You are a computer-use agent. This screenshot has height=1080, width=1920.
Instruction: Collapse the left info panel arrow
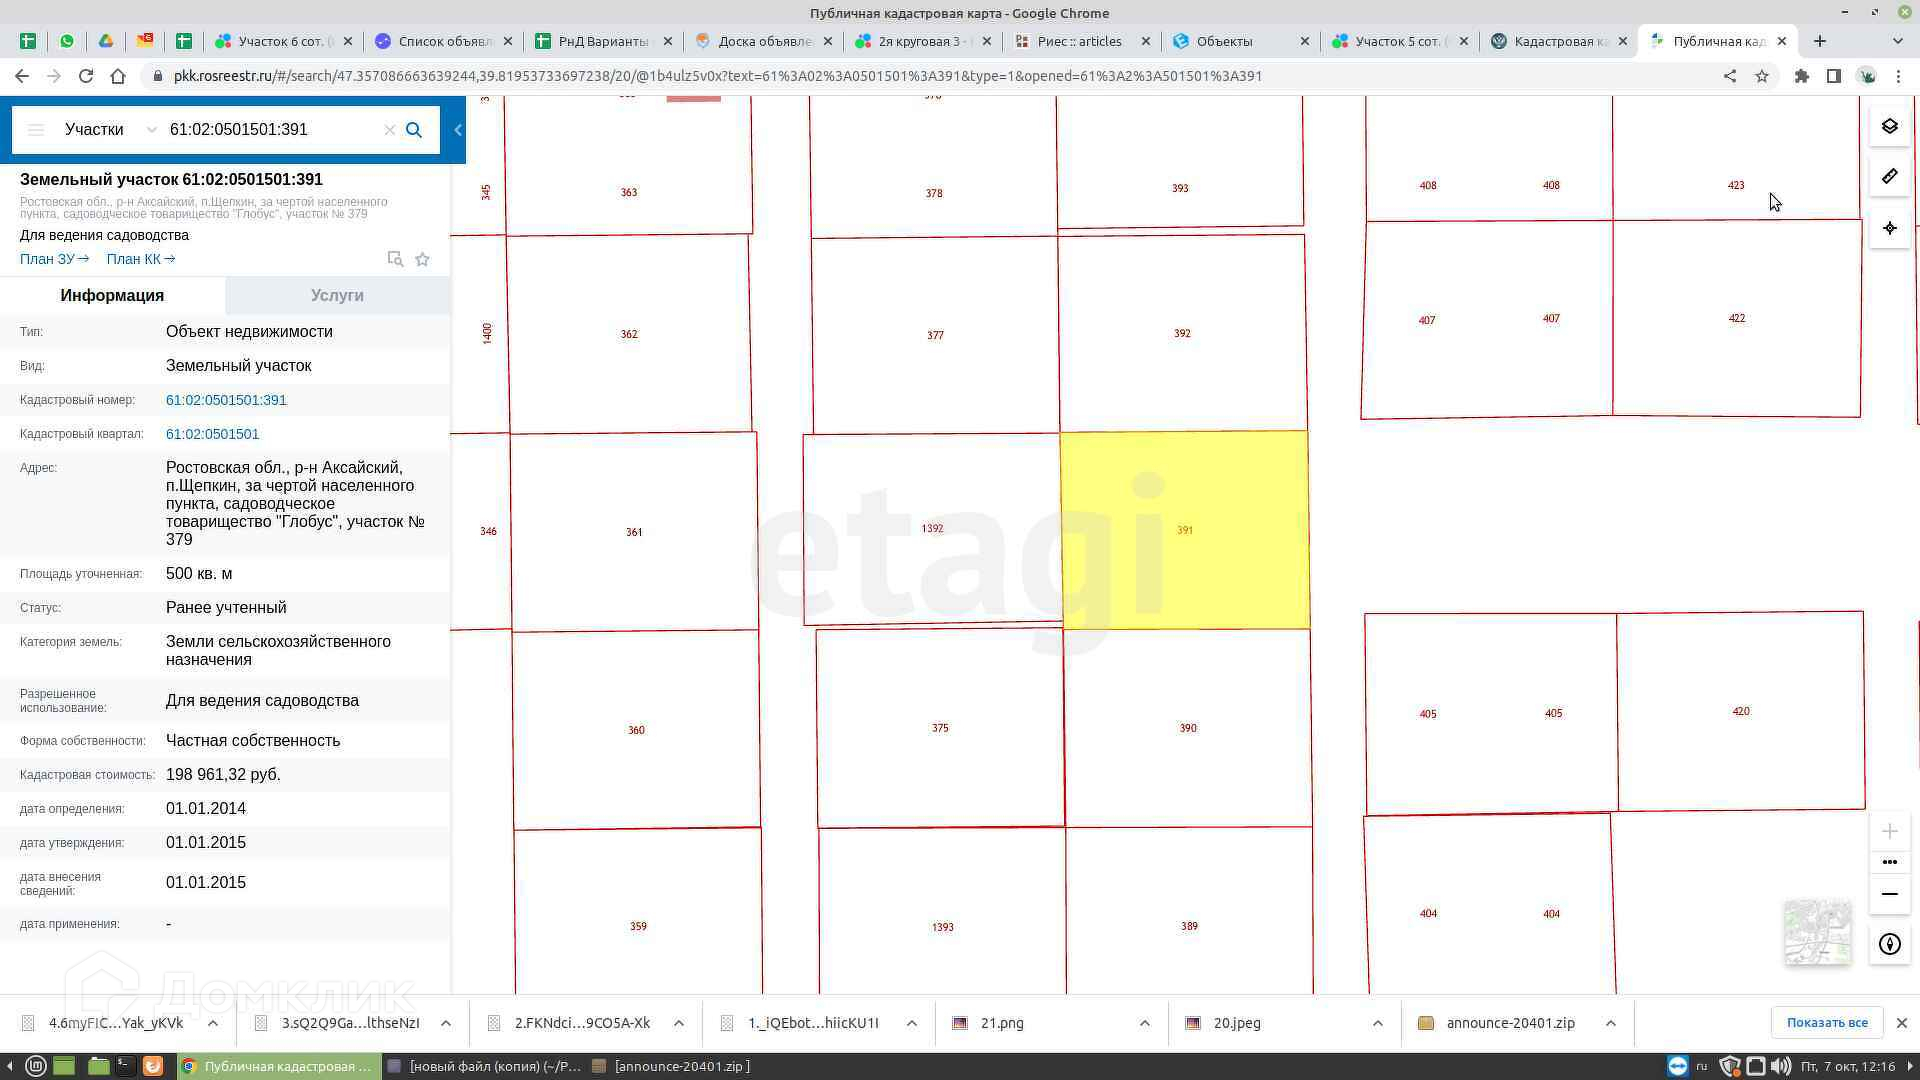pos(458,130)
